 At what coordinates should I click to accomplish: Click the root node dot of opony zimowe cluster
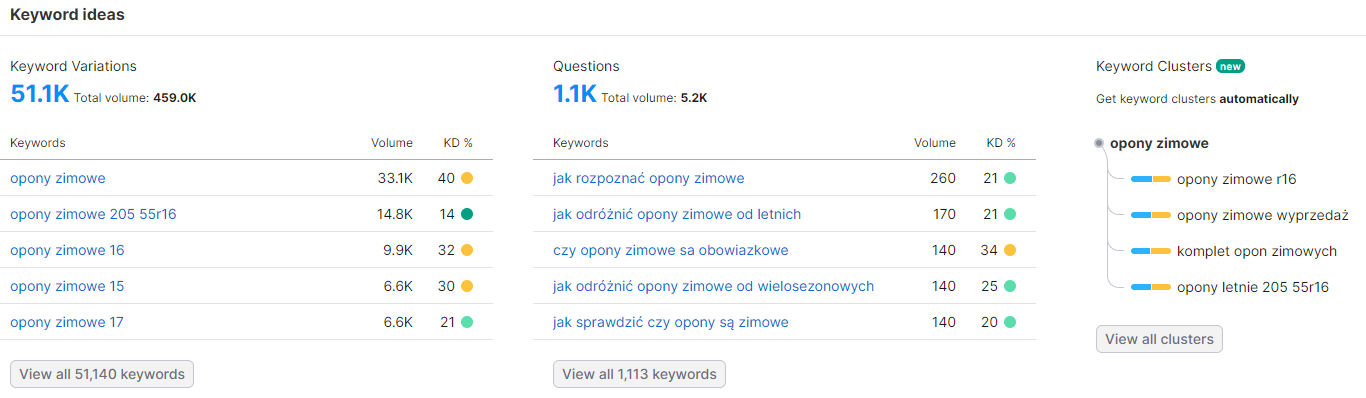pyautogui.click(x=1099, y=143)
